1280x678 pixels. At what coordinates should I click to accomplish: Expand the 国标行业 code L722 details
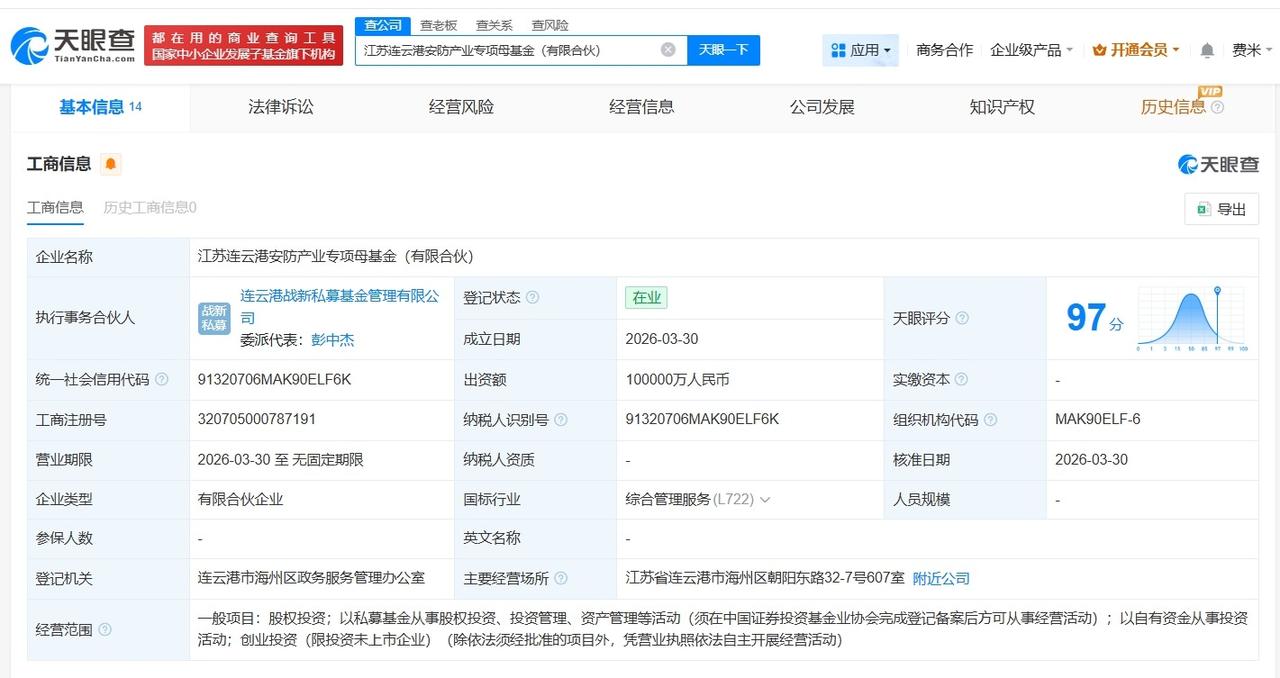click(766, 499)
